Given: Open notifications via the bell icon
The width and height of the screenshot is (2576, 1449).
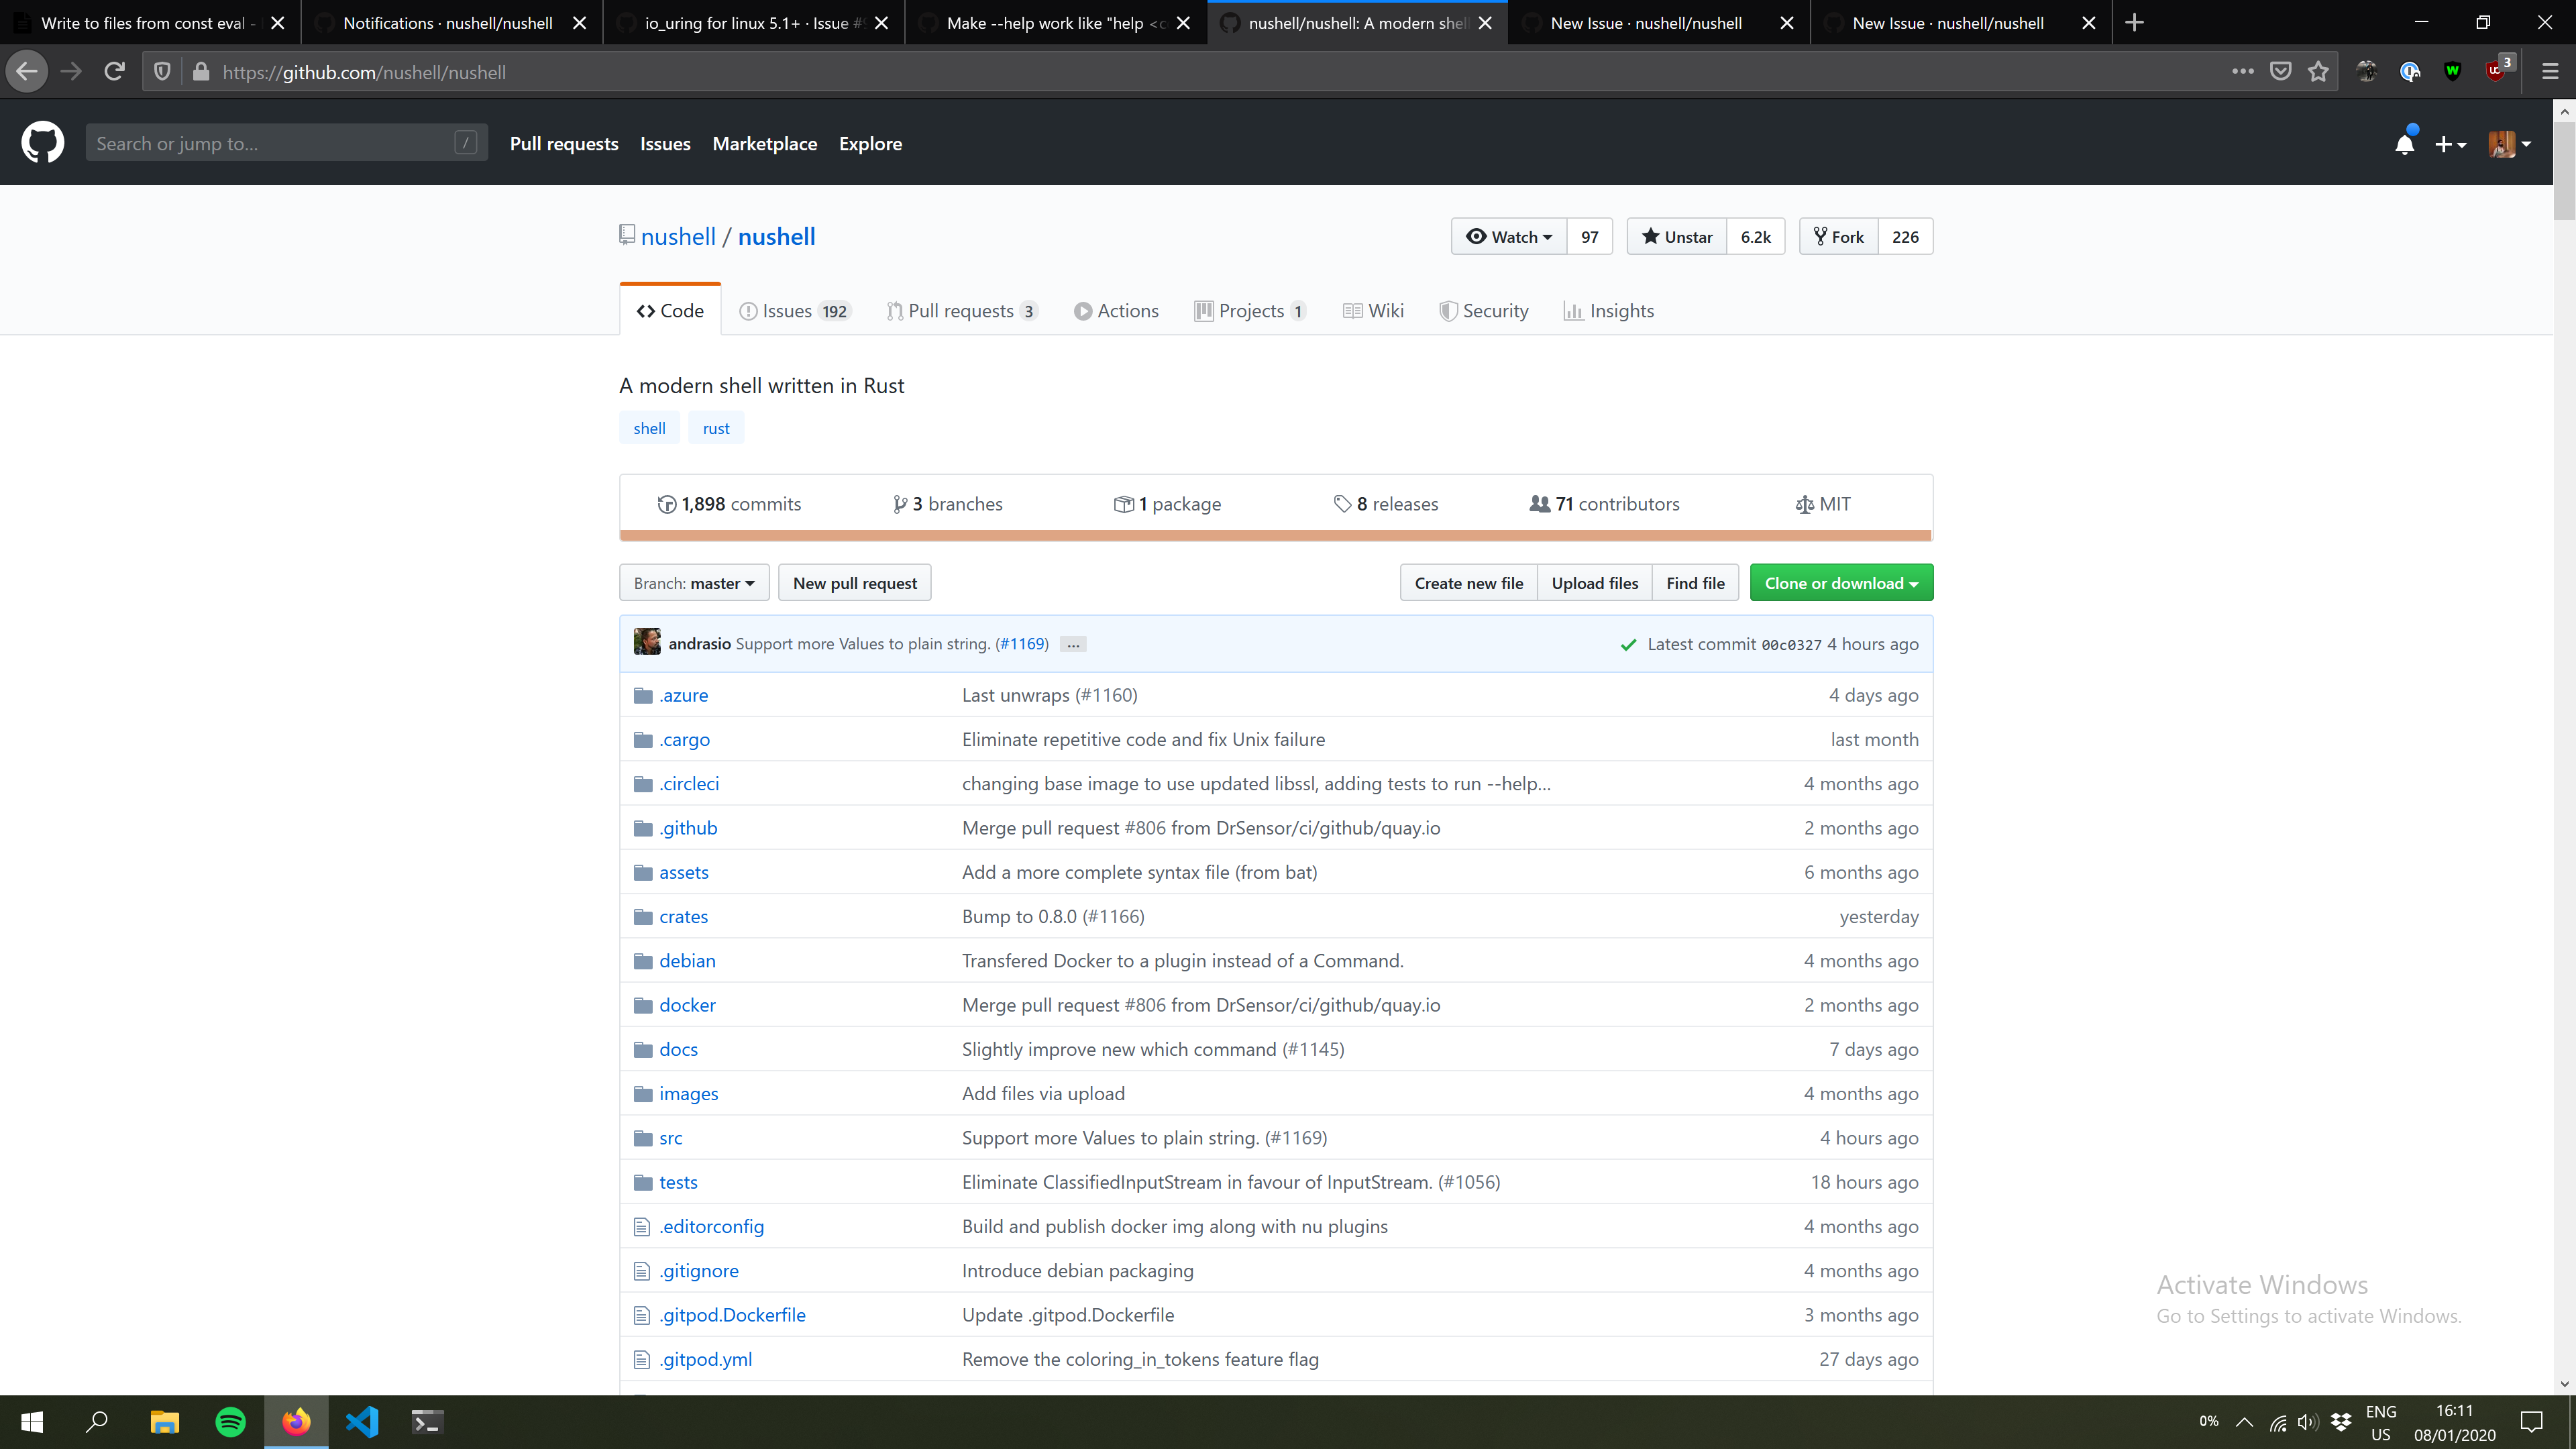Looking at the screenshot, I should [x=2405, y=144].
